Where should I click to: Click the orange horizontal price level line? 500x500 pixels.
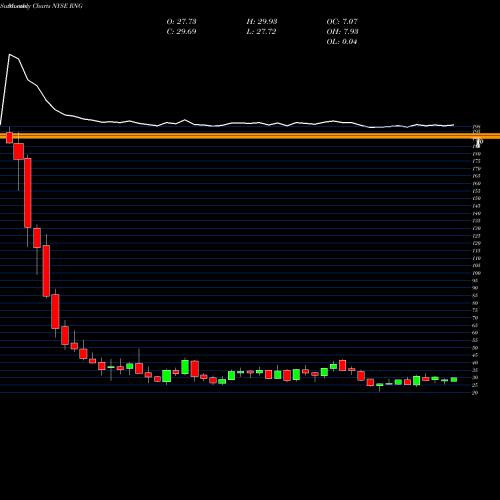(x=250, y=136)
